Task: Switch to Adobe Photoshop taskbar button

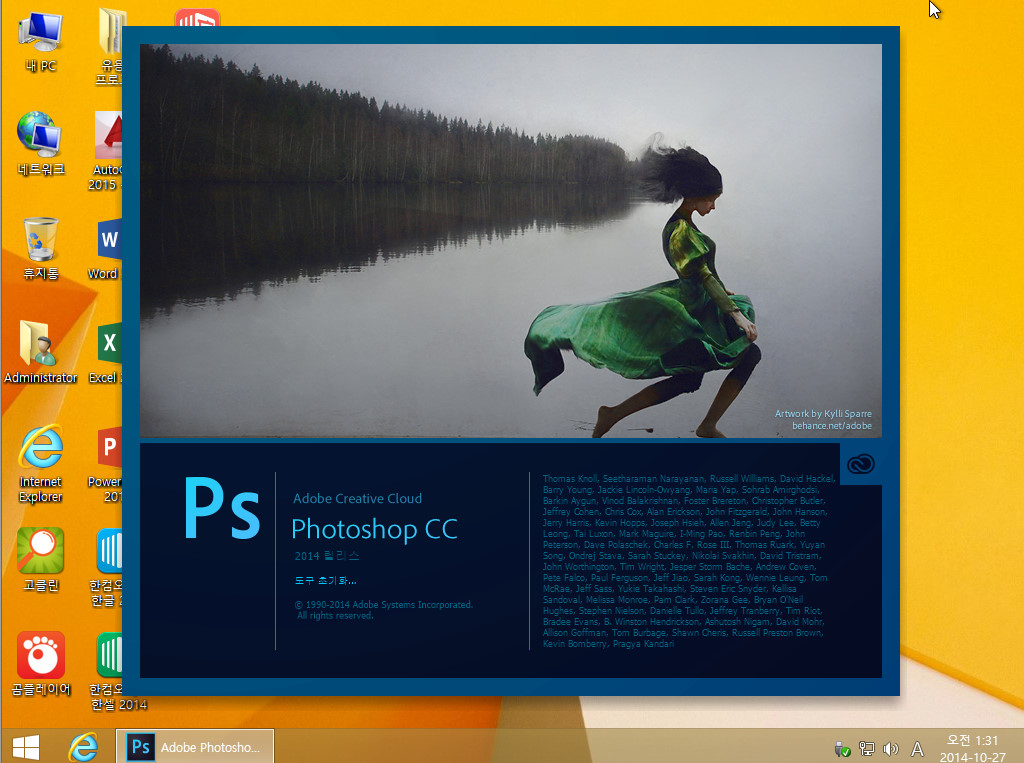Action: coord(195,747)
